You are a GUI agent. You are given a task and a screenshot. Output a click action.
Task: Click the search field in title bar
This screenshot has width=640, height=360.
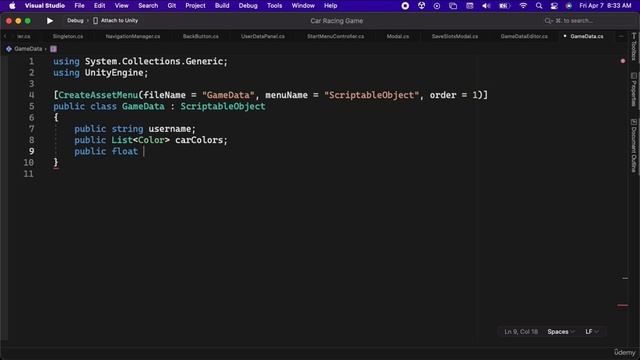click(x=569, y=20)
